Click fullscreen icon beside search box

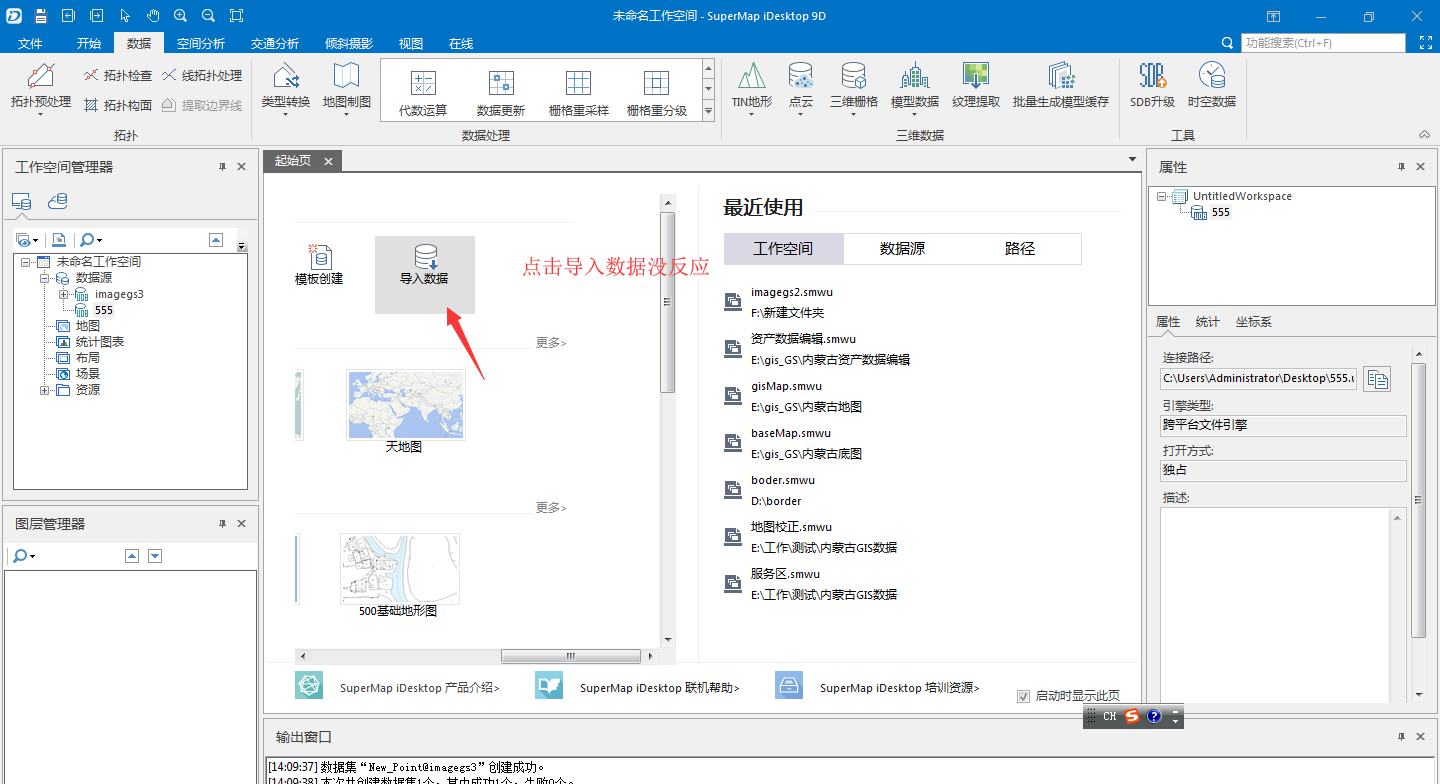click(x=1426, y=43)
